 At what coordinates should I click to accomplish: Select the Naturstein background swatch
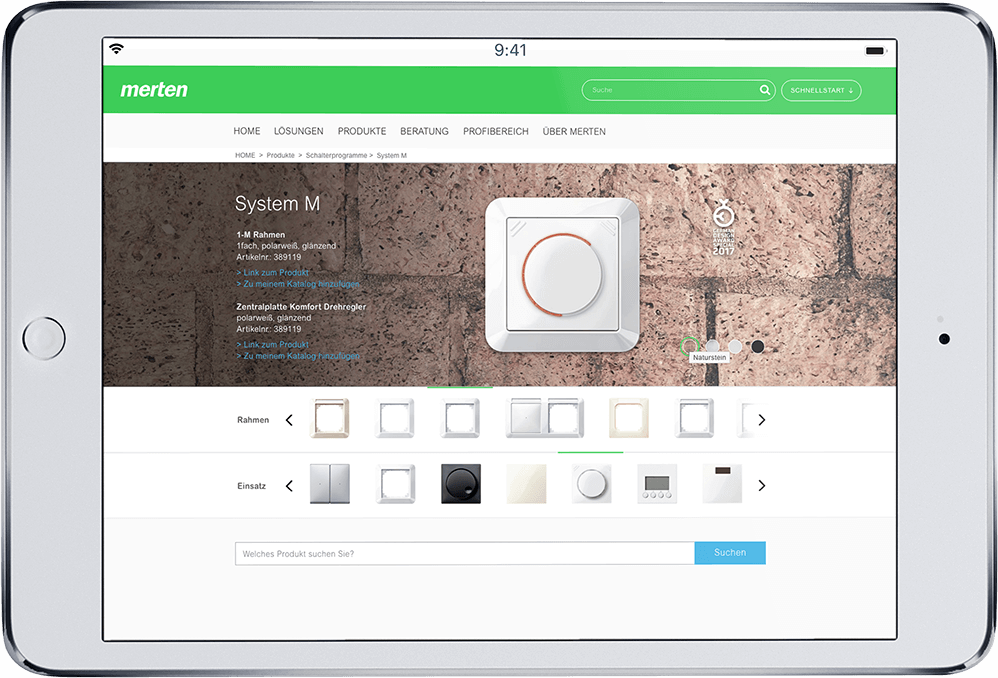[x=689, y=346]
